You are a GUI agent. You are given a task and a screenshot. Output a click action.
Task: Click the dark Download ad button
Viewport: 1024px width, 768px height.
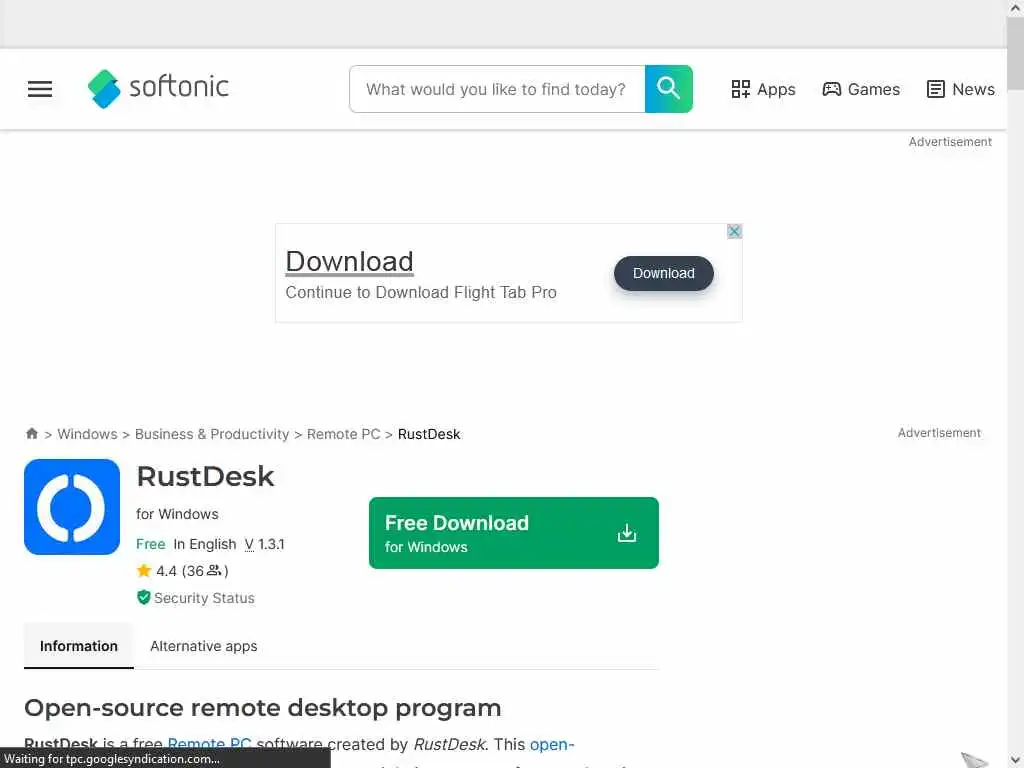coord(664,273)
